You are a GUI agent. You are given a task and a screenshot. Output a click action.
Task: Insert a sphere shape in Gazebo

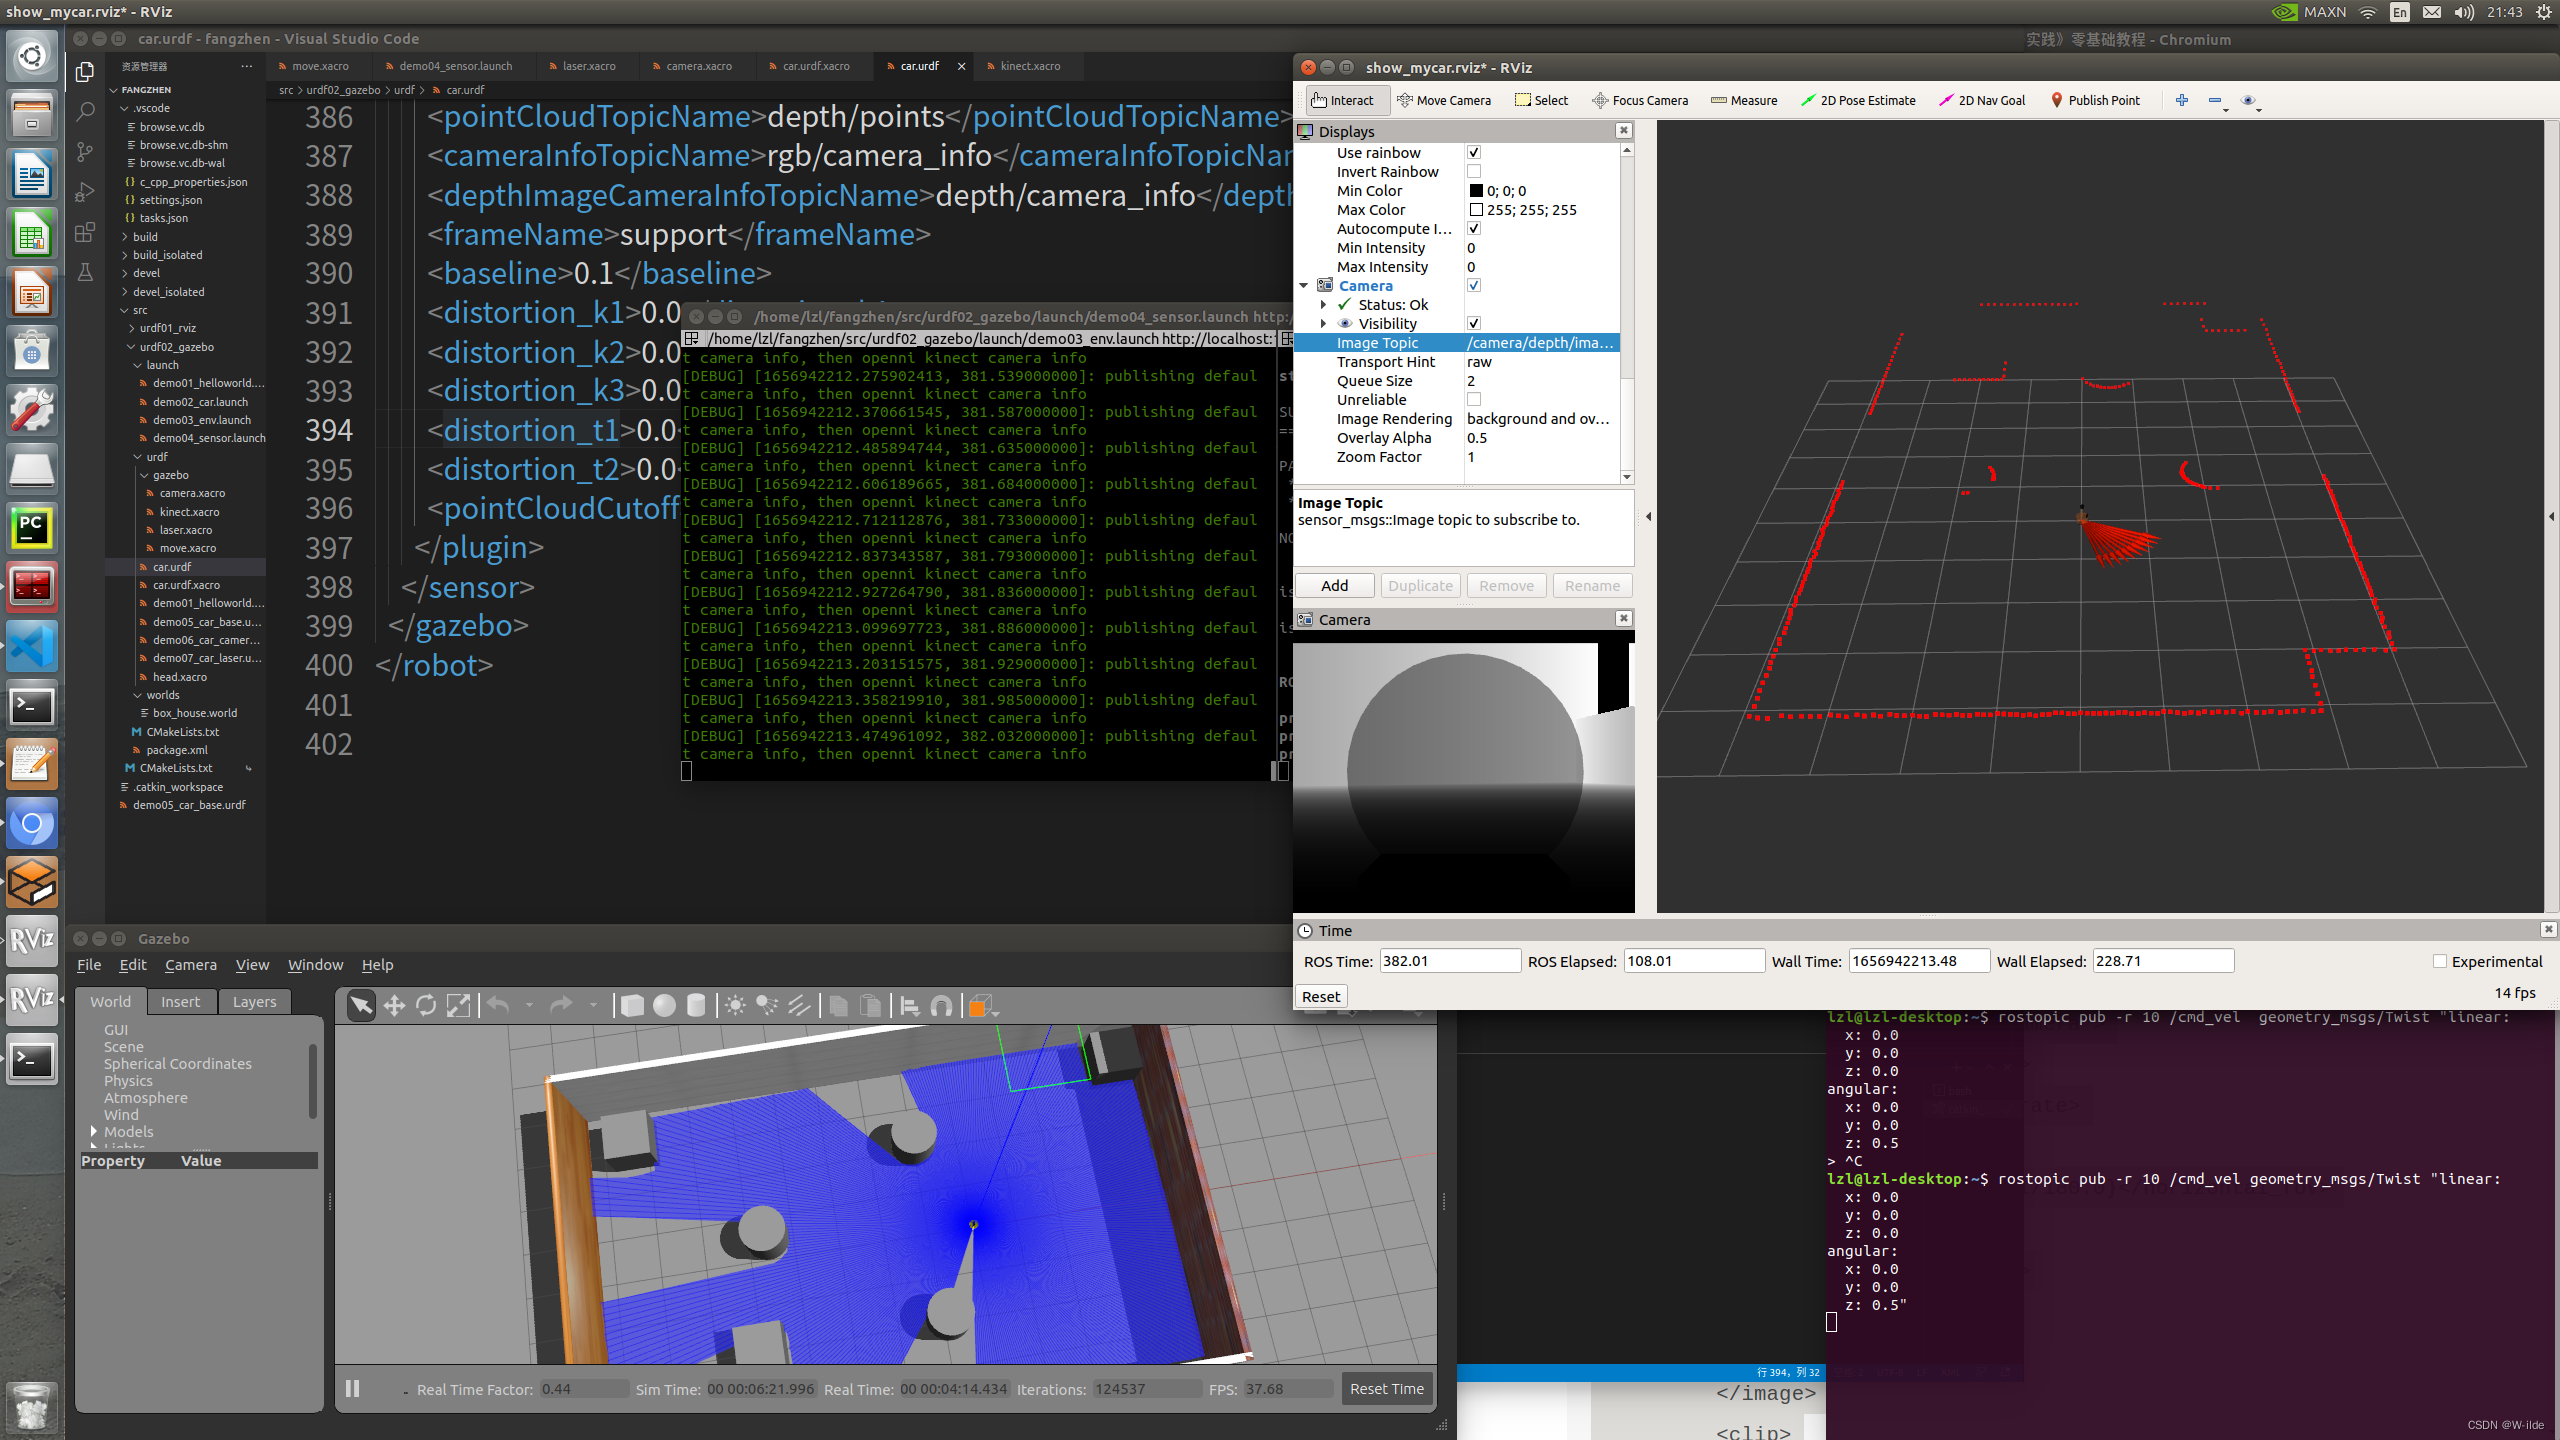click(x=664, y=1006)
